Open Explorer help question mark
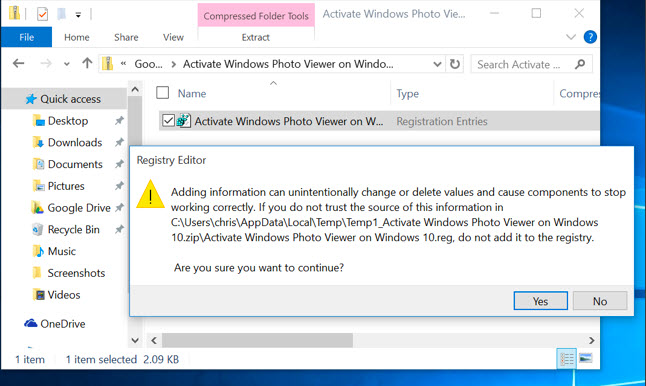This screenshot has height=386, width=646. click(590, 37)
